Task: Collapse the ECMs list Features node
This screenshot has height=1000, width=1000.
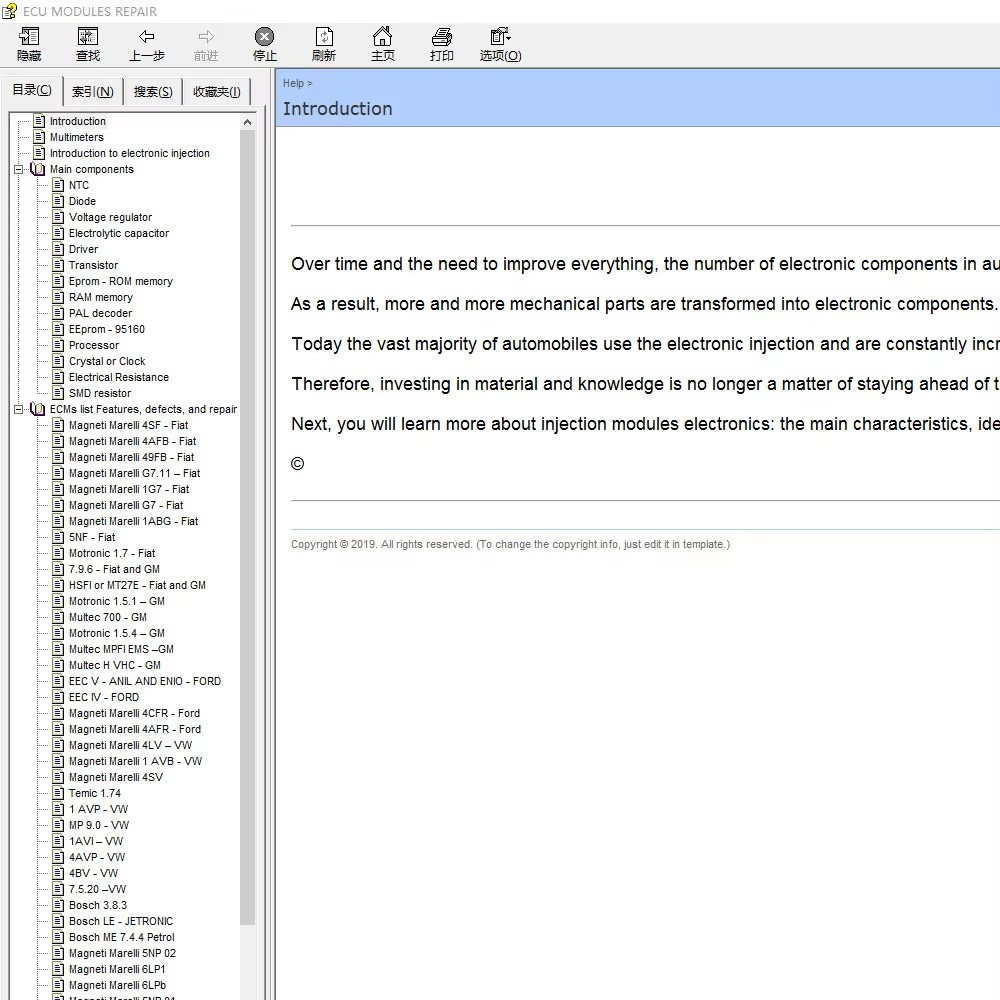Action: [x=18, y=409]
